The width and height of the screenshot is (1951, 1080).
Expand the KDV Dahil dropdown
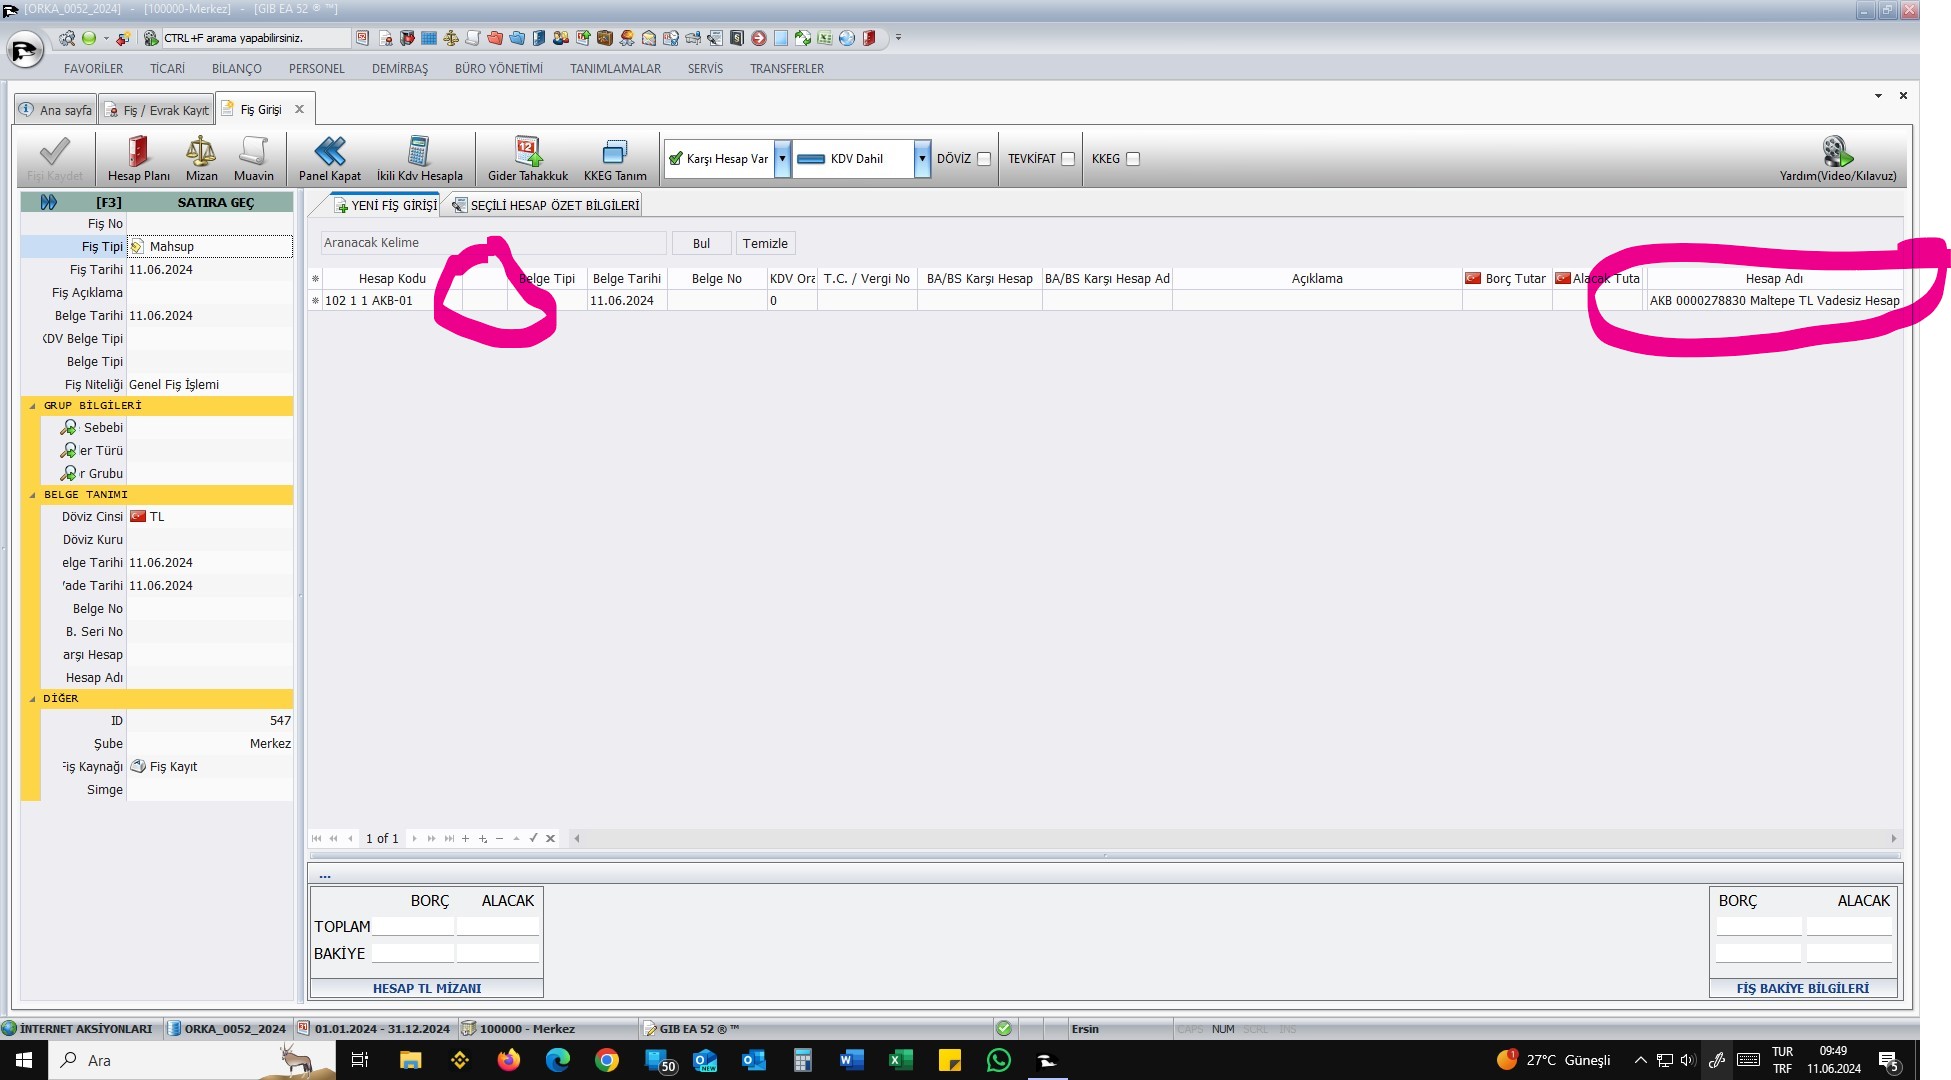(921, 159)
